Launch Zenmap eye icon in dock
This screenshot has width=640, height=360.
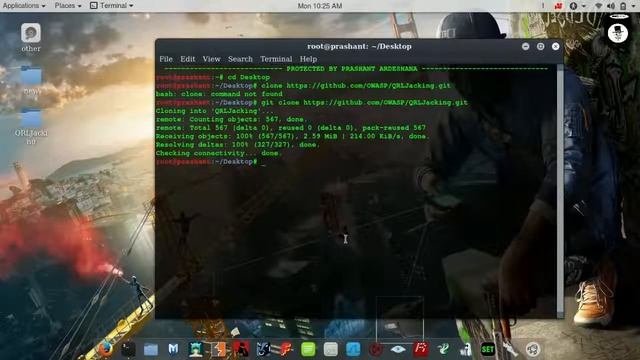click(x=398, y=349)
